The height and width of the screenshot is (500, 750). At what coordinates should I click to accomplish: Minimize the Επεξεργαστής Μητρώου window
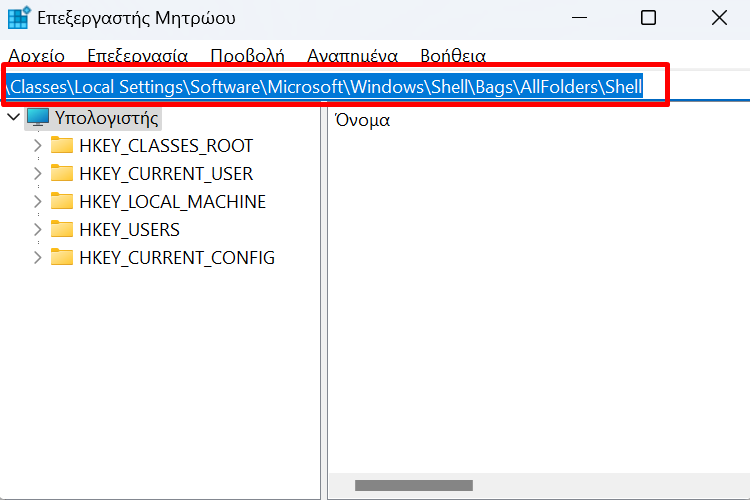(x=579, y=18)
